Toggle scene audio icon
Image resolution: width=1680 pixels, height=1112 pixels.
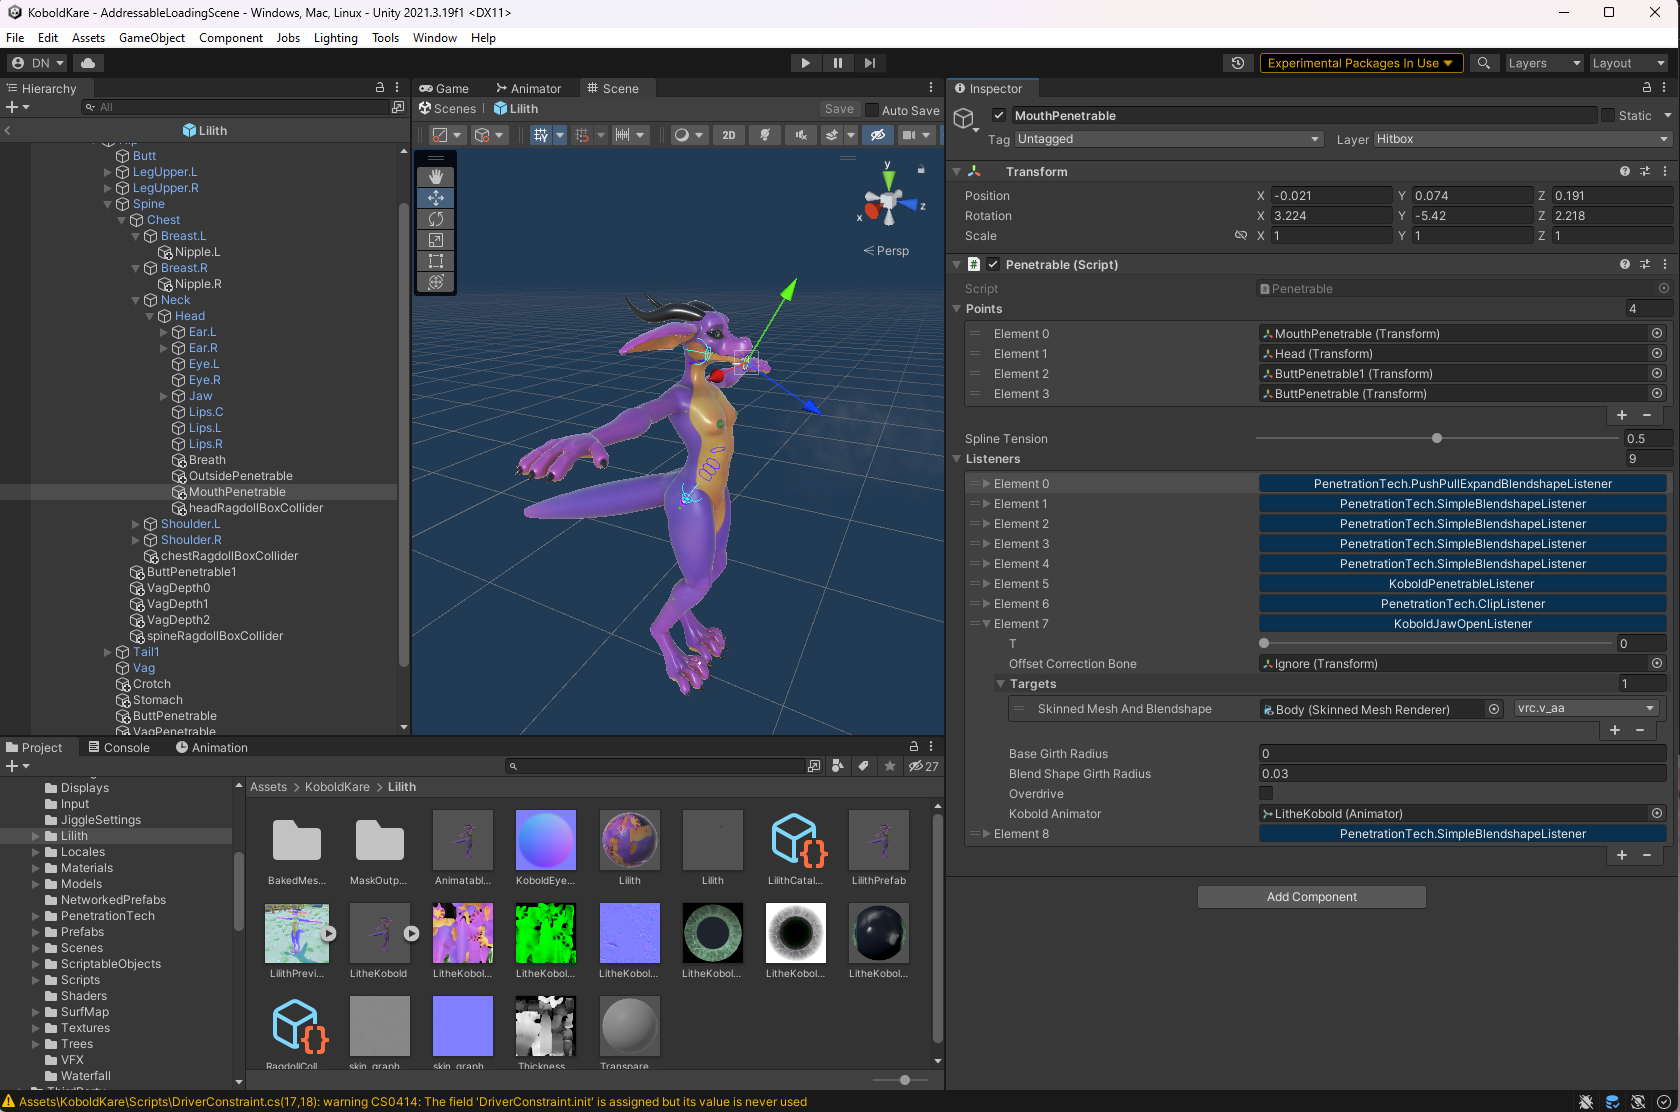click(801, 135)
